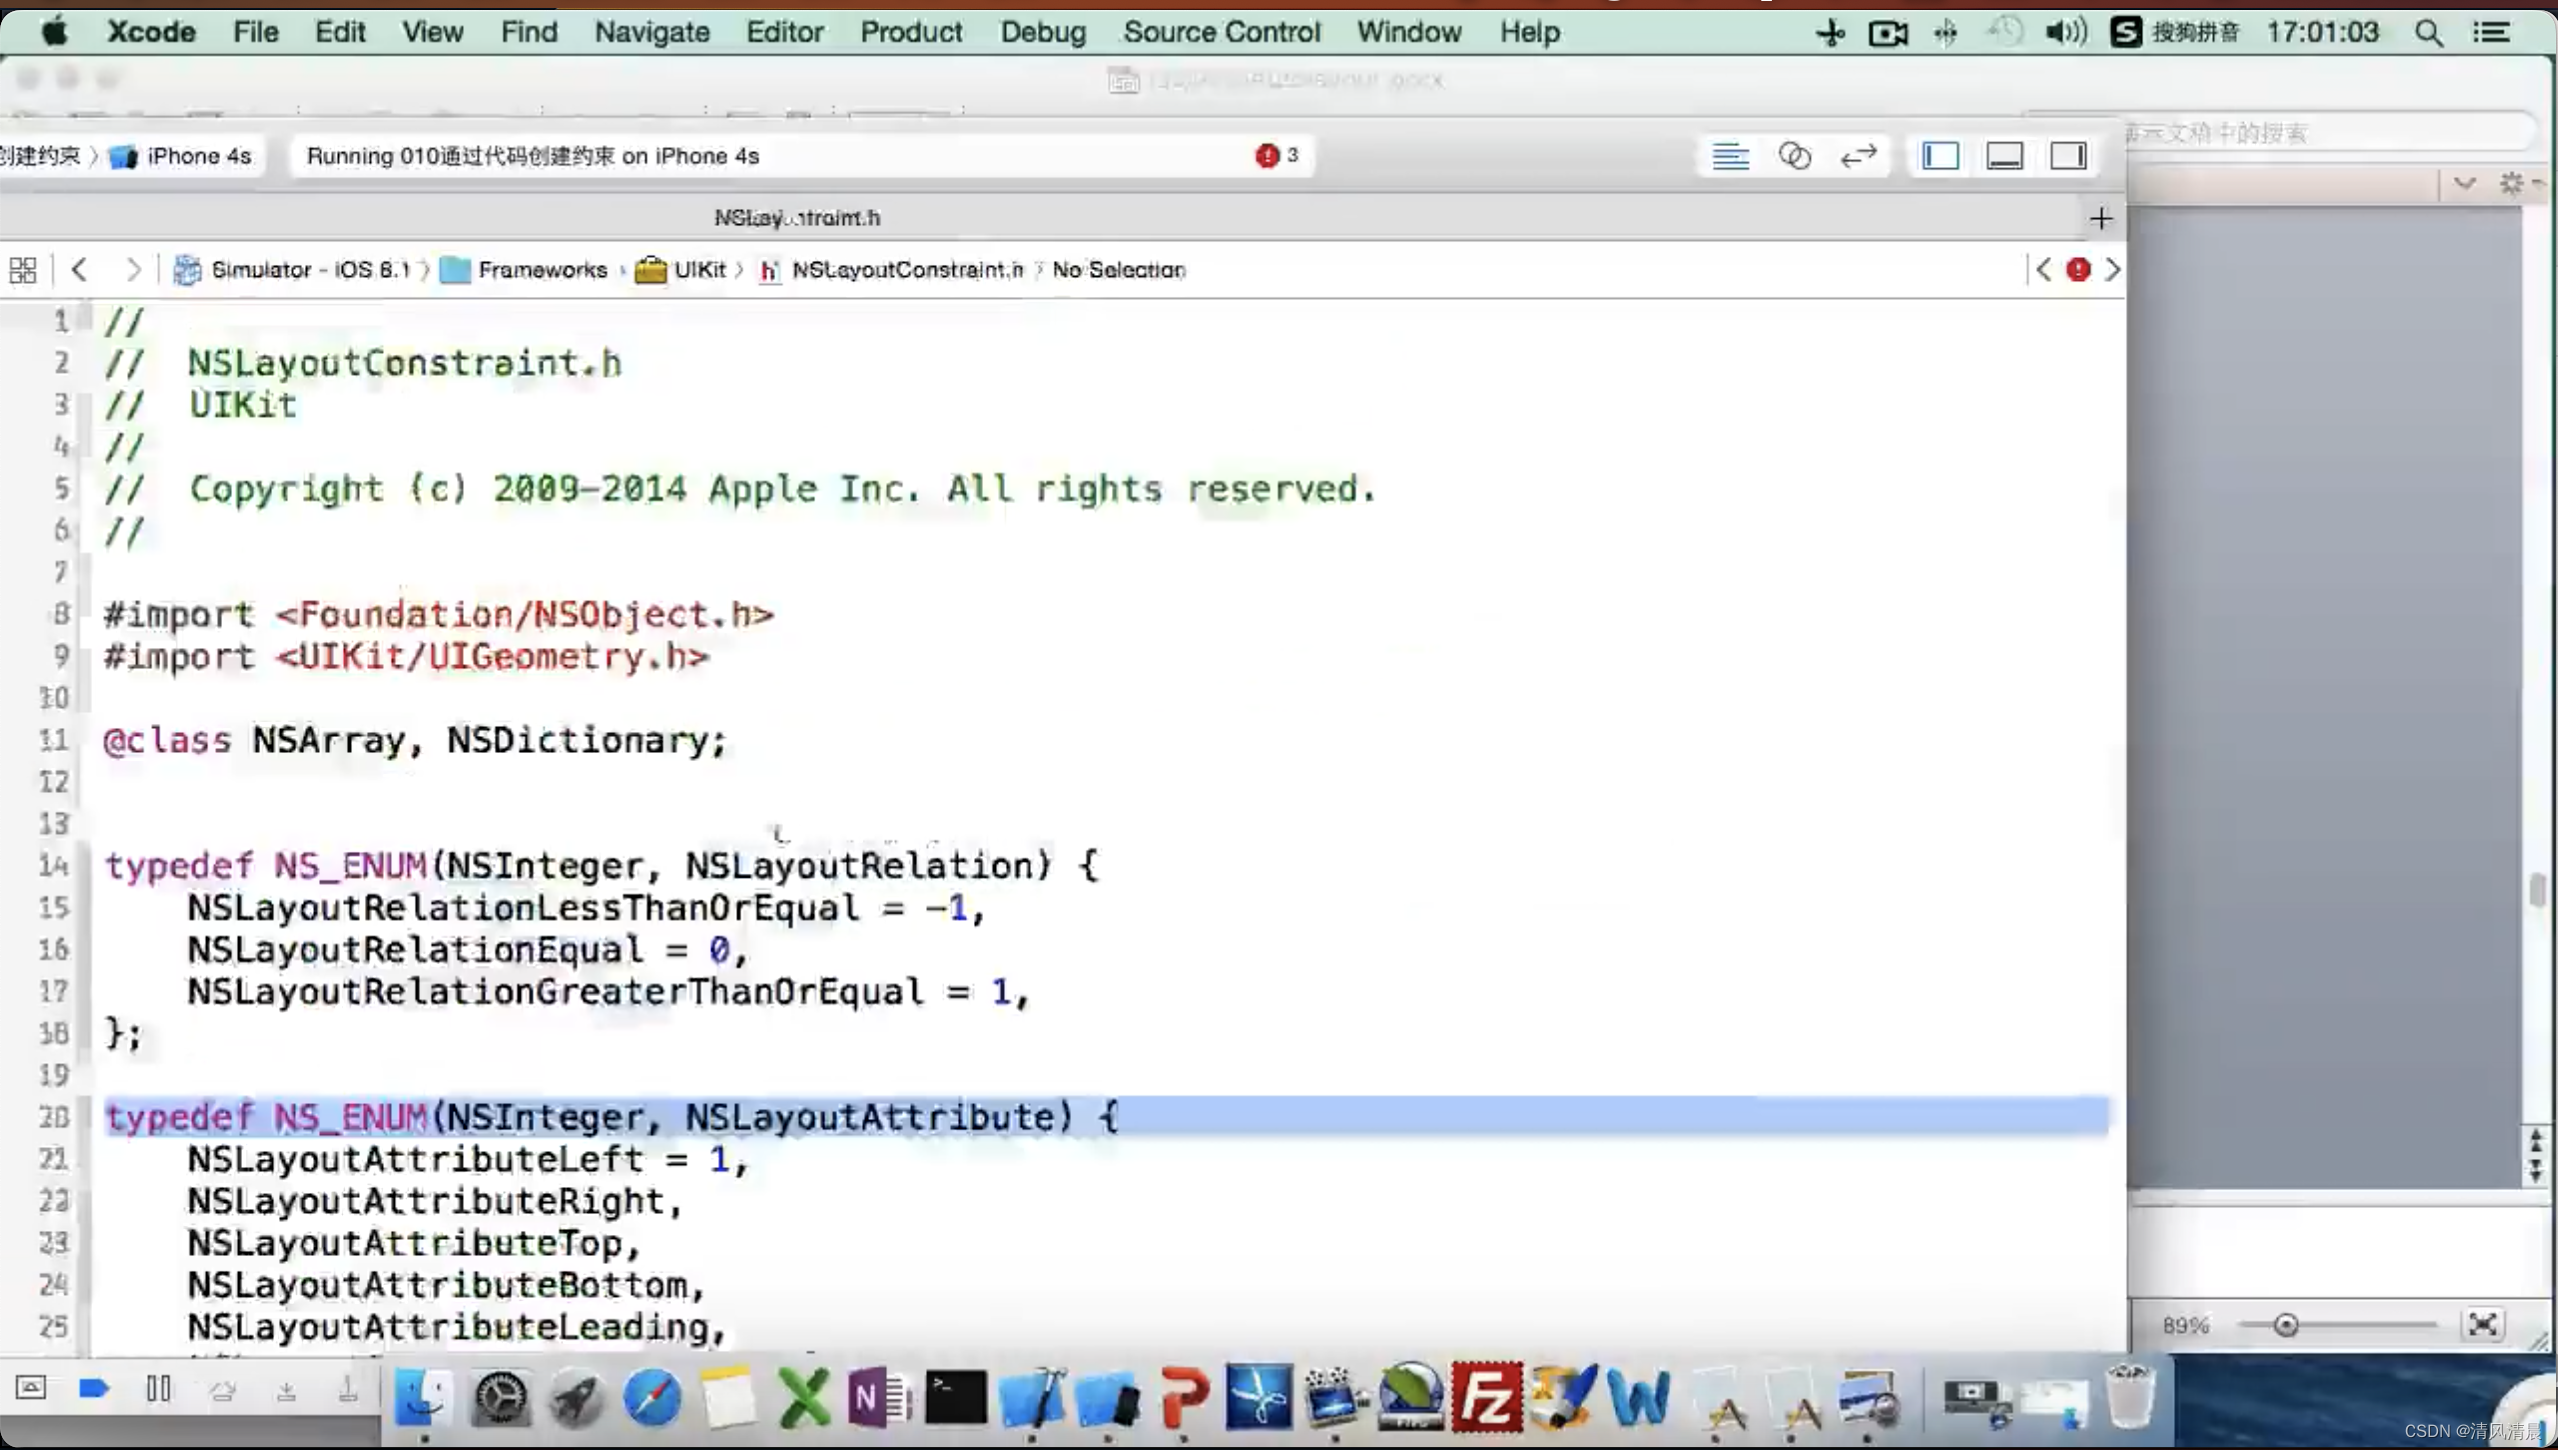Open the Assistant editor view

coord(1794,156)
